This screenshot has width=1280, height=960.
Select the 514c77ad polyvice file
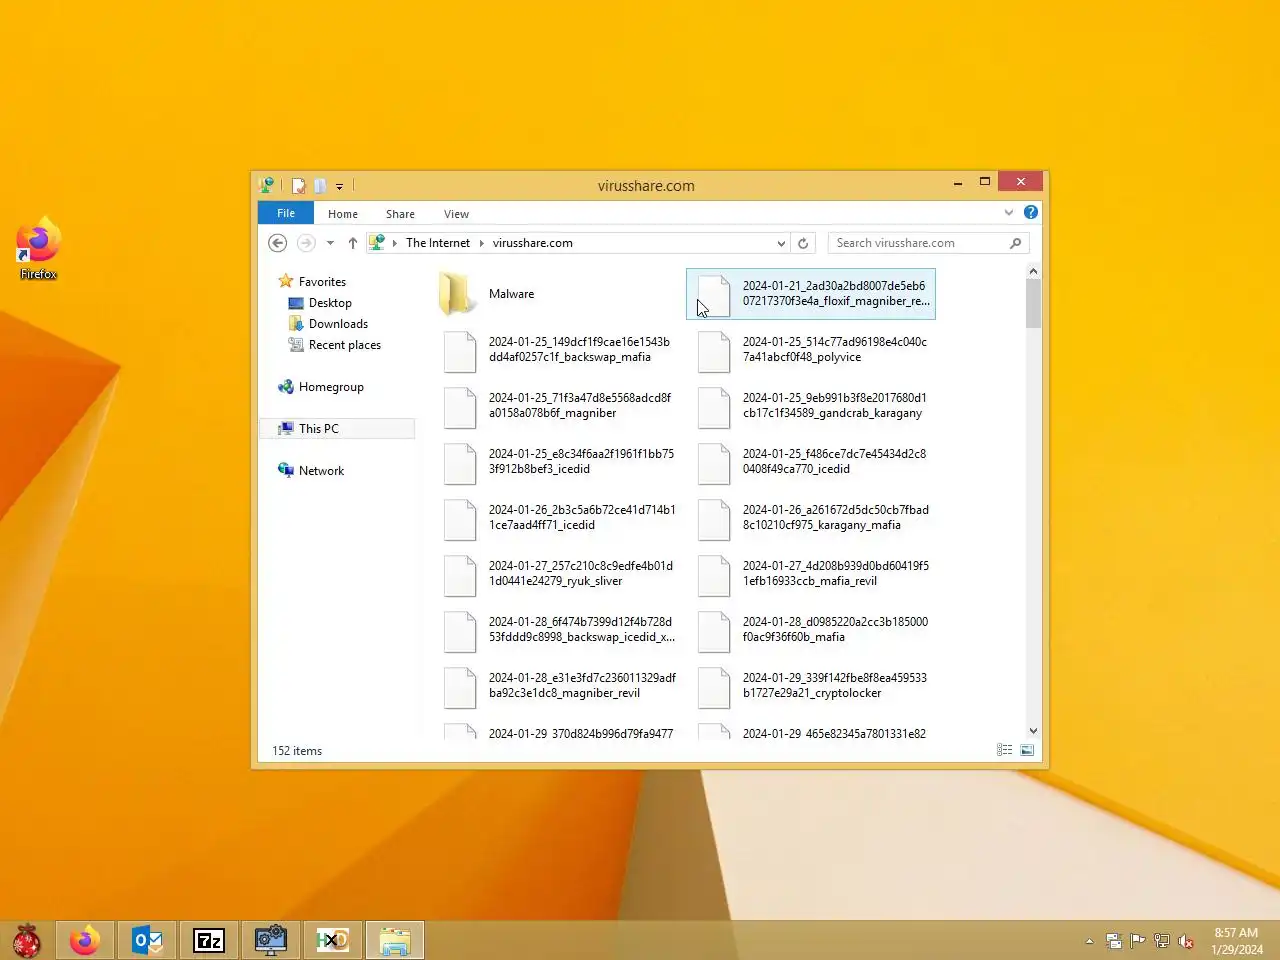[x=813, y=350]
